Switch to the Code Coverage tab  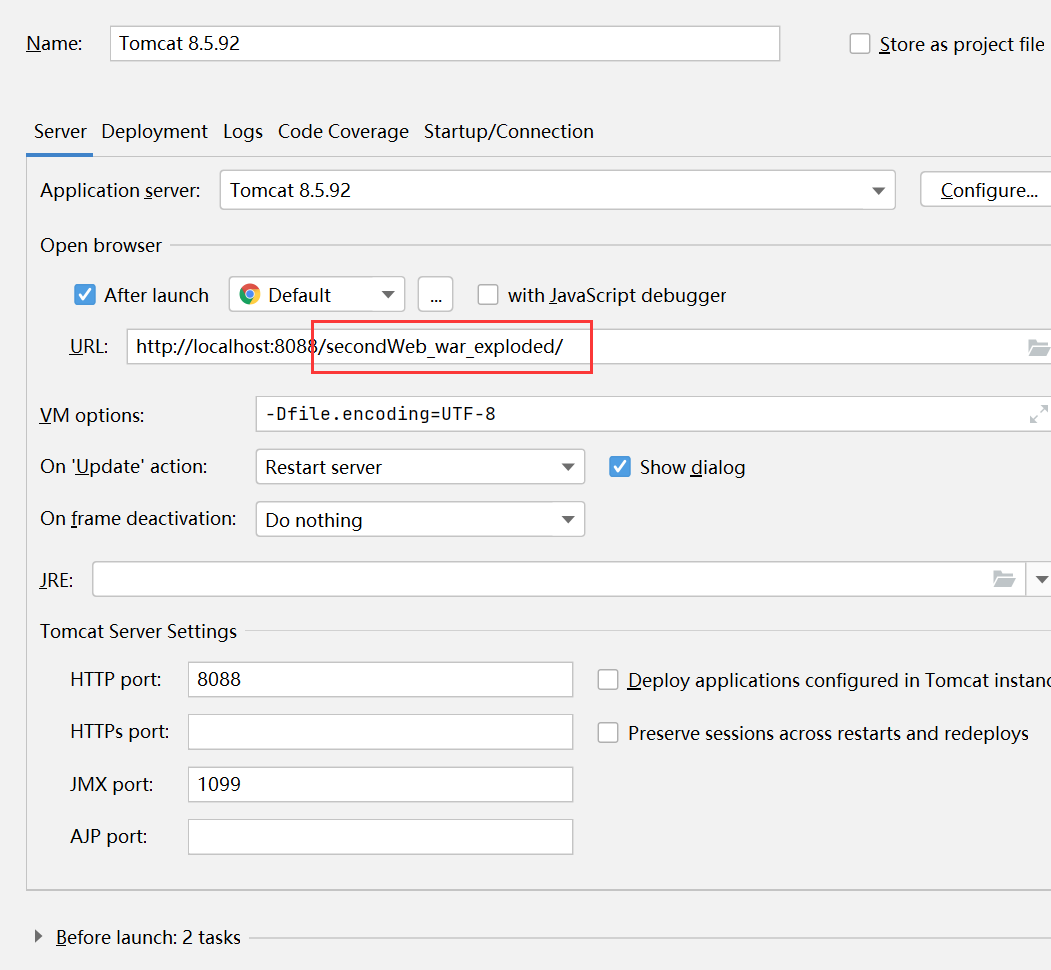click(343, 131)
